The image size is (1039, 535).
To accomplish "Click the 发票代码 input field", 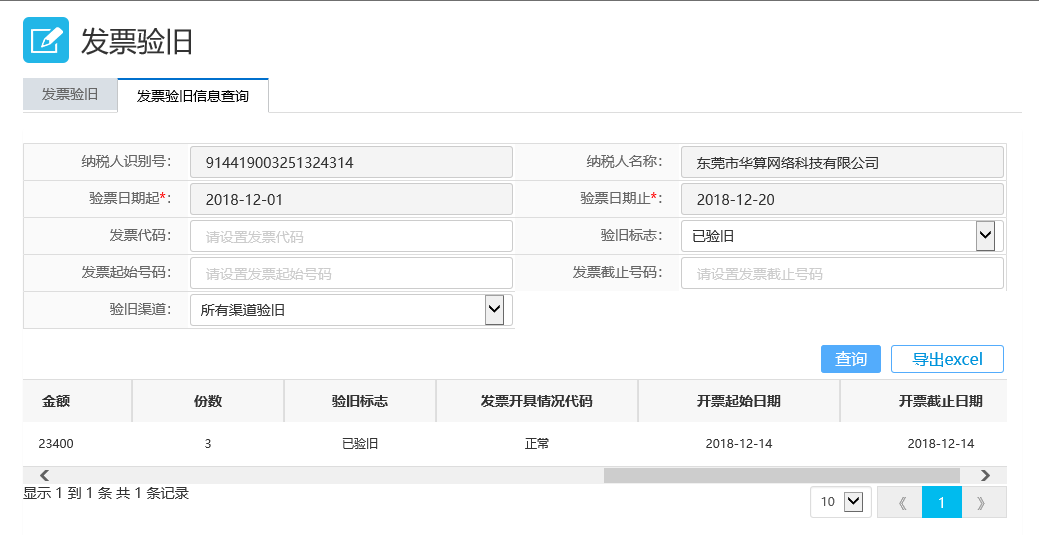I will (351, 236).
